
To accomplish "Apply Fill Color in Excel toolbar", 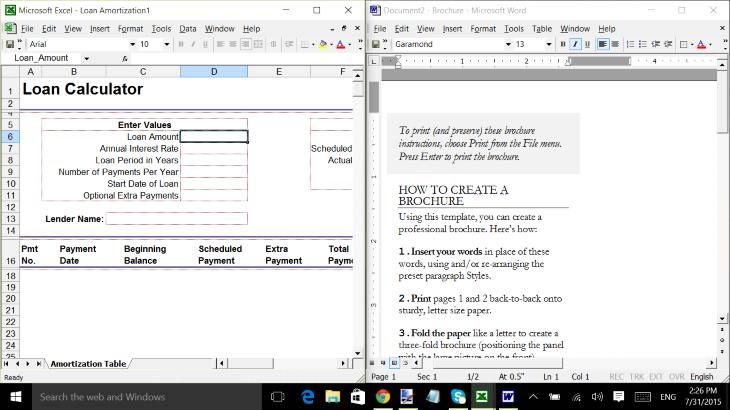I will coord(323,44).
